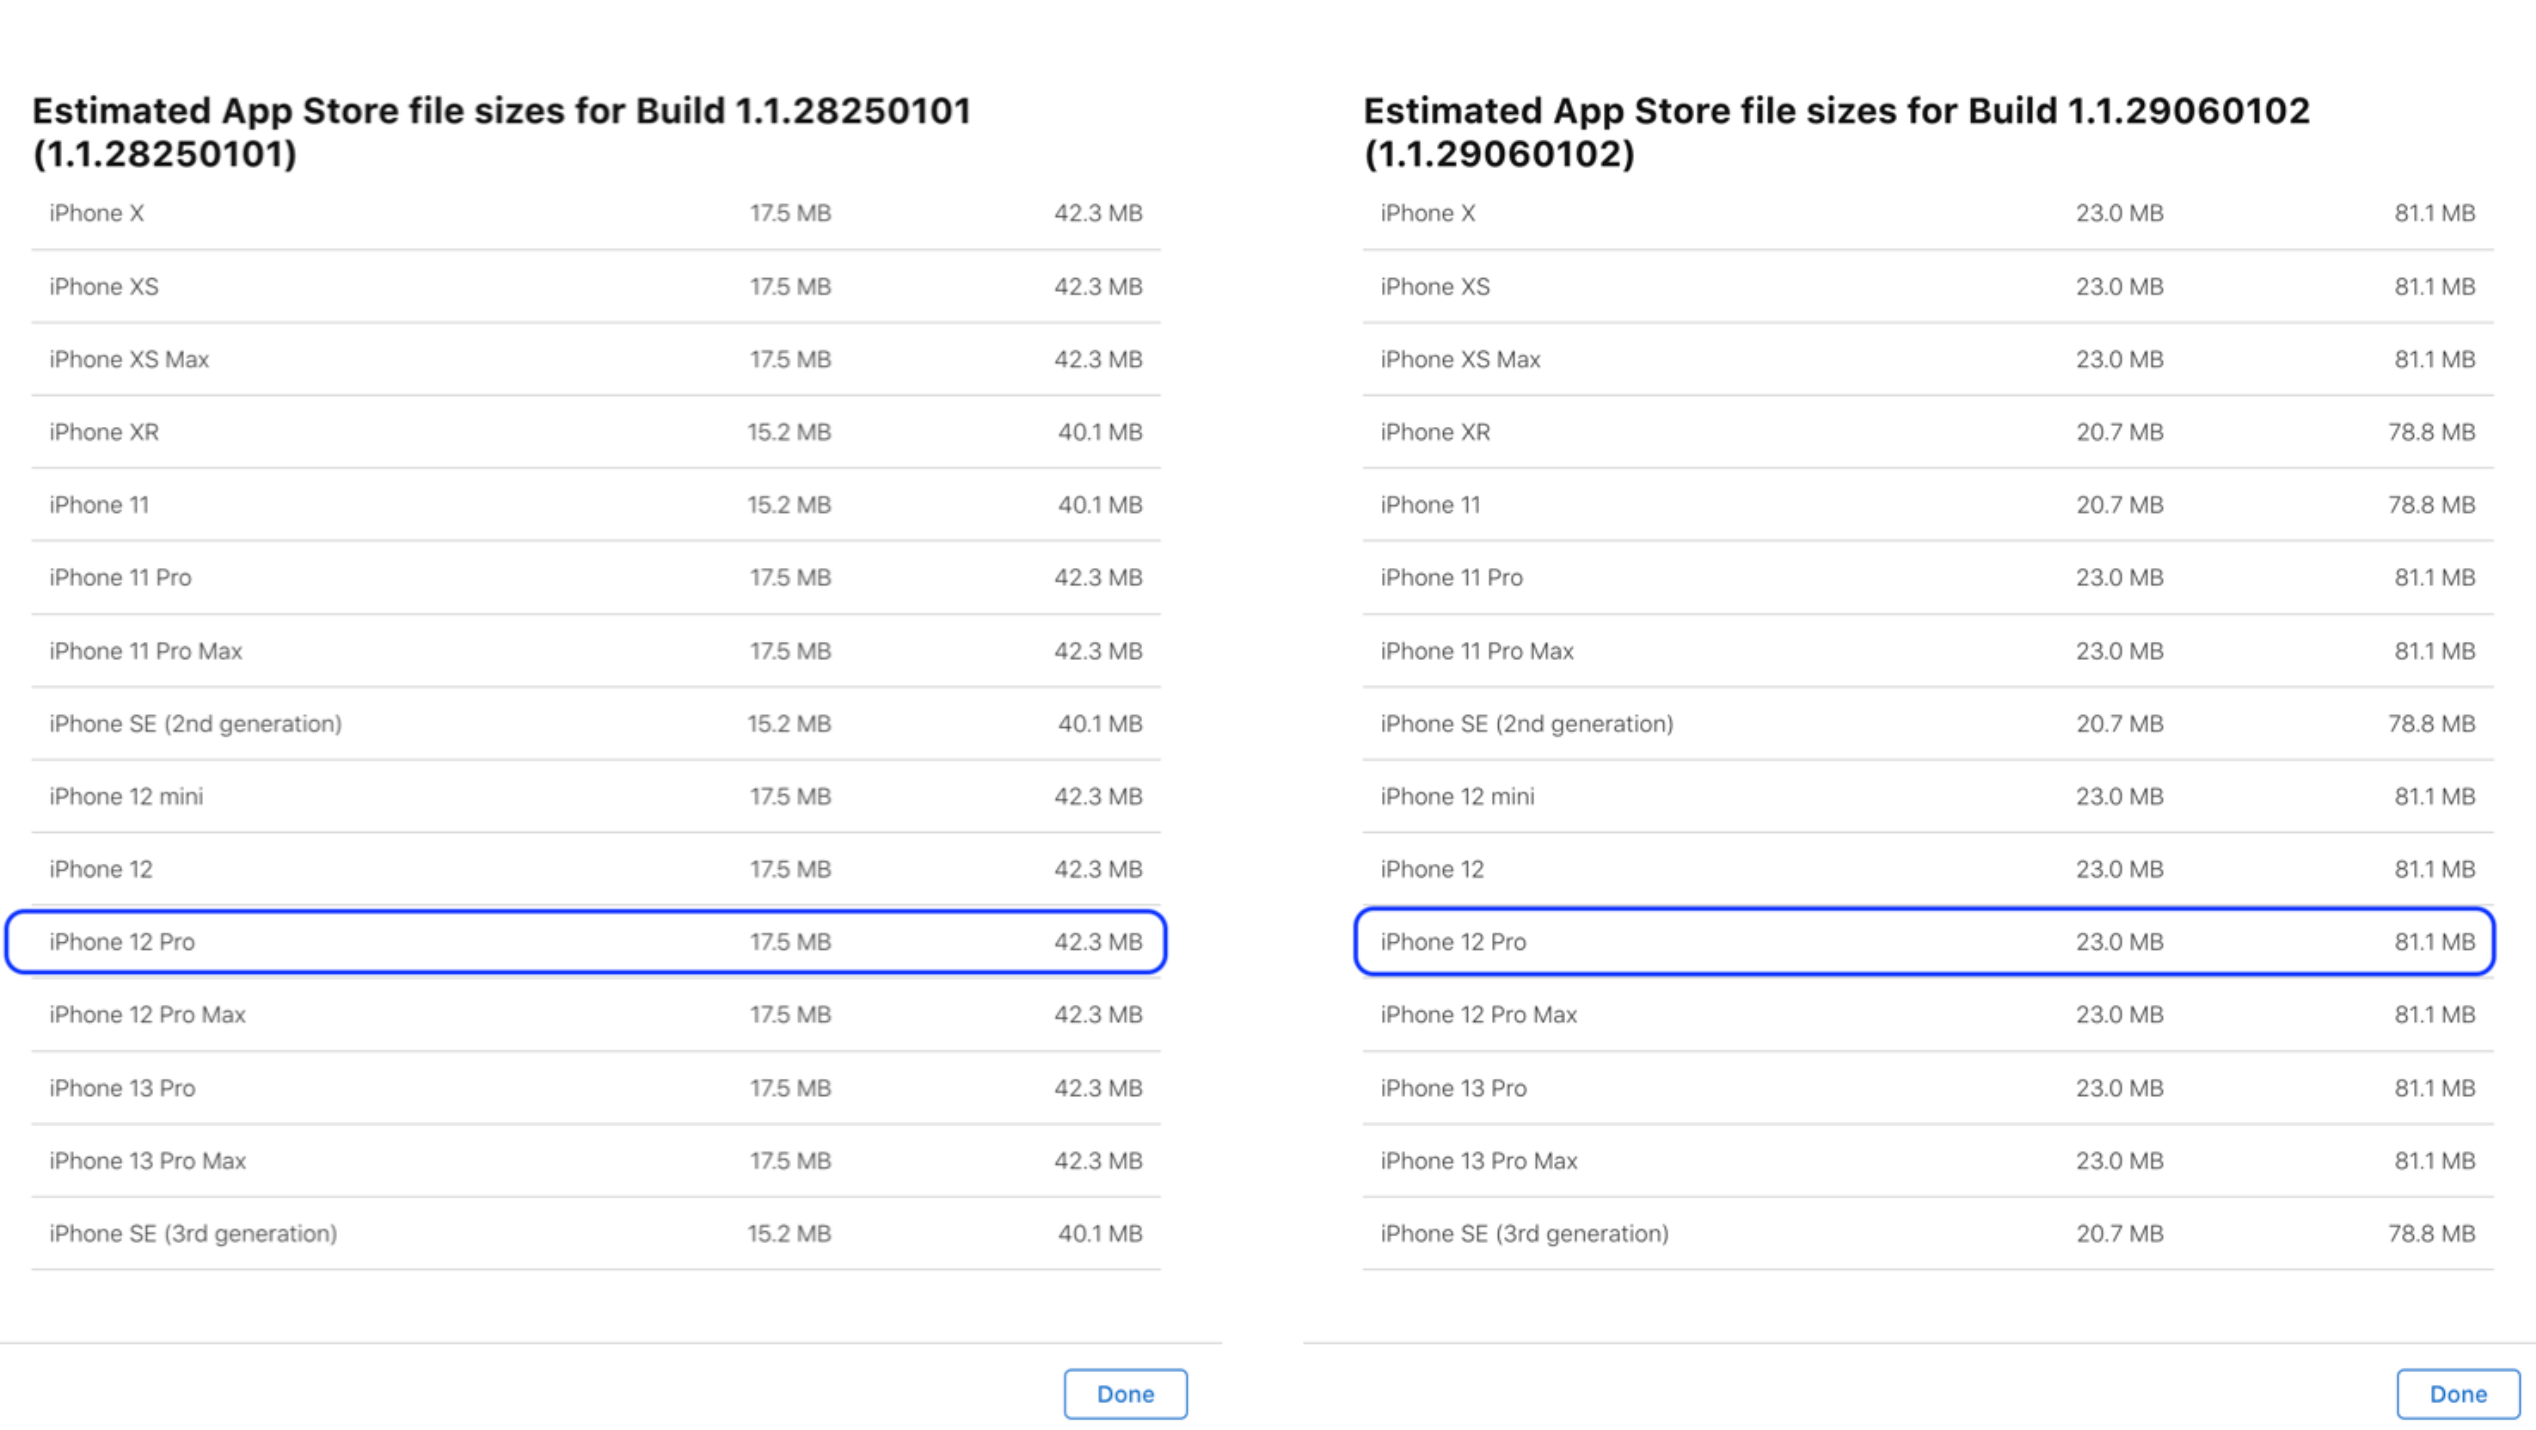Click iPhone 13 Pro row on right

pos(1927,1088)
